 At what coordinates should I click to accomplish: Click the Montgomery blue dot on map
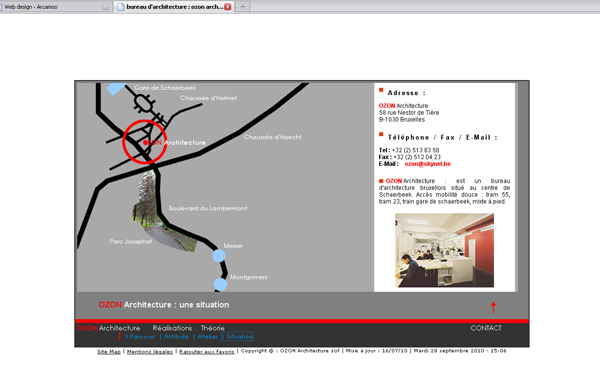click(x=220, y=284)
